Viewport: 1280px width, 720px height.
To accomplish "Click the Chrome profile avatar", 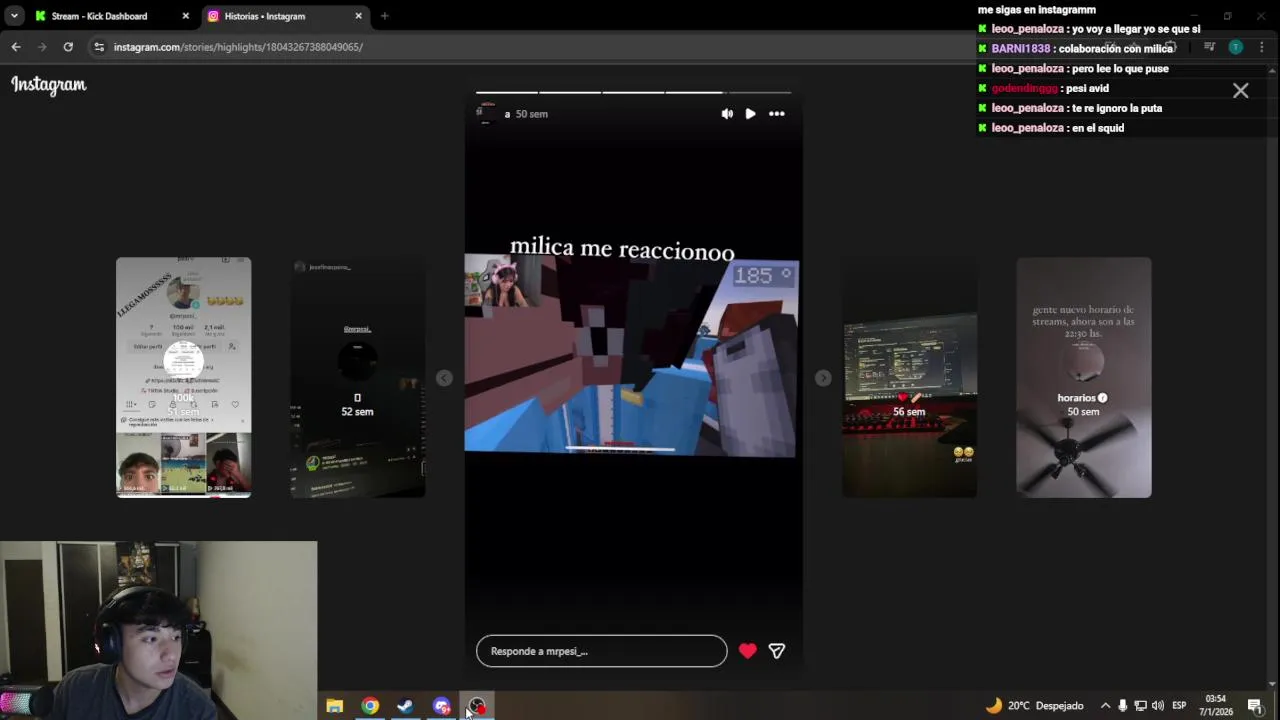I will click(x=1236, y=47).
